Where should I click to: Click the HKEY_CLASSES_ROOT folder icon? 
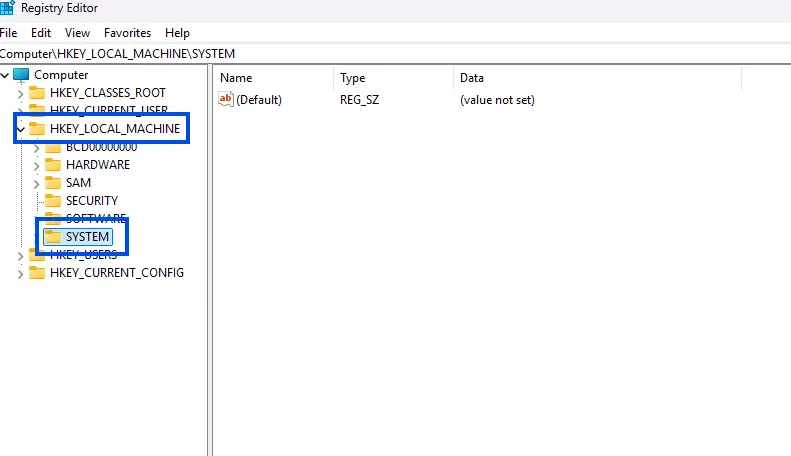37,93
